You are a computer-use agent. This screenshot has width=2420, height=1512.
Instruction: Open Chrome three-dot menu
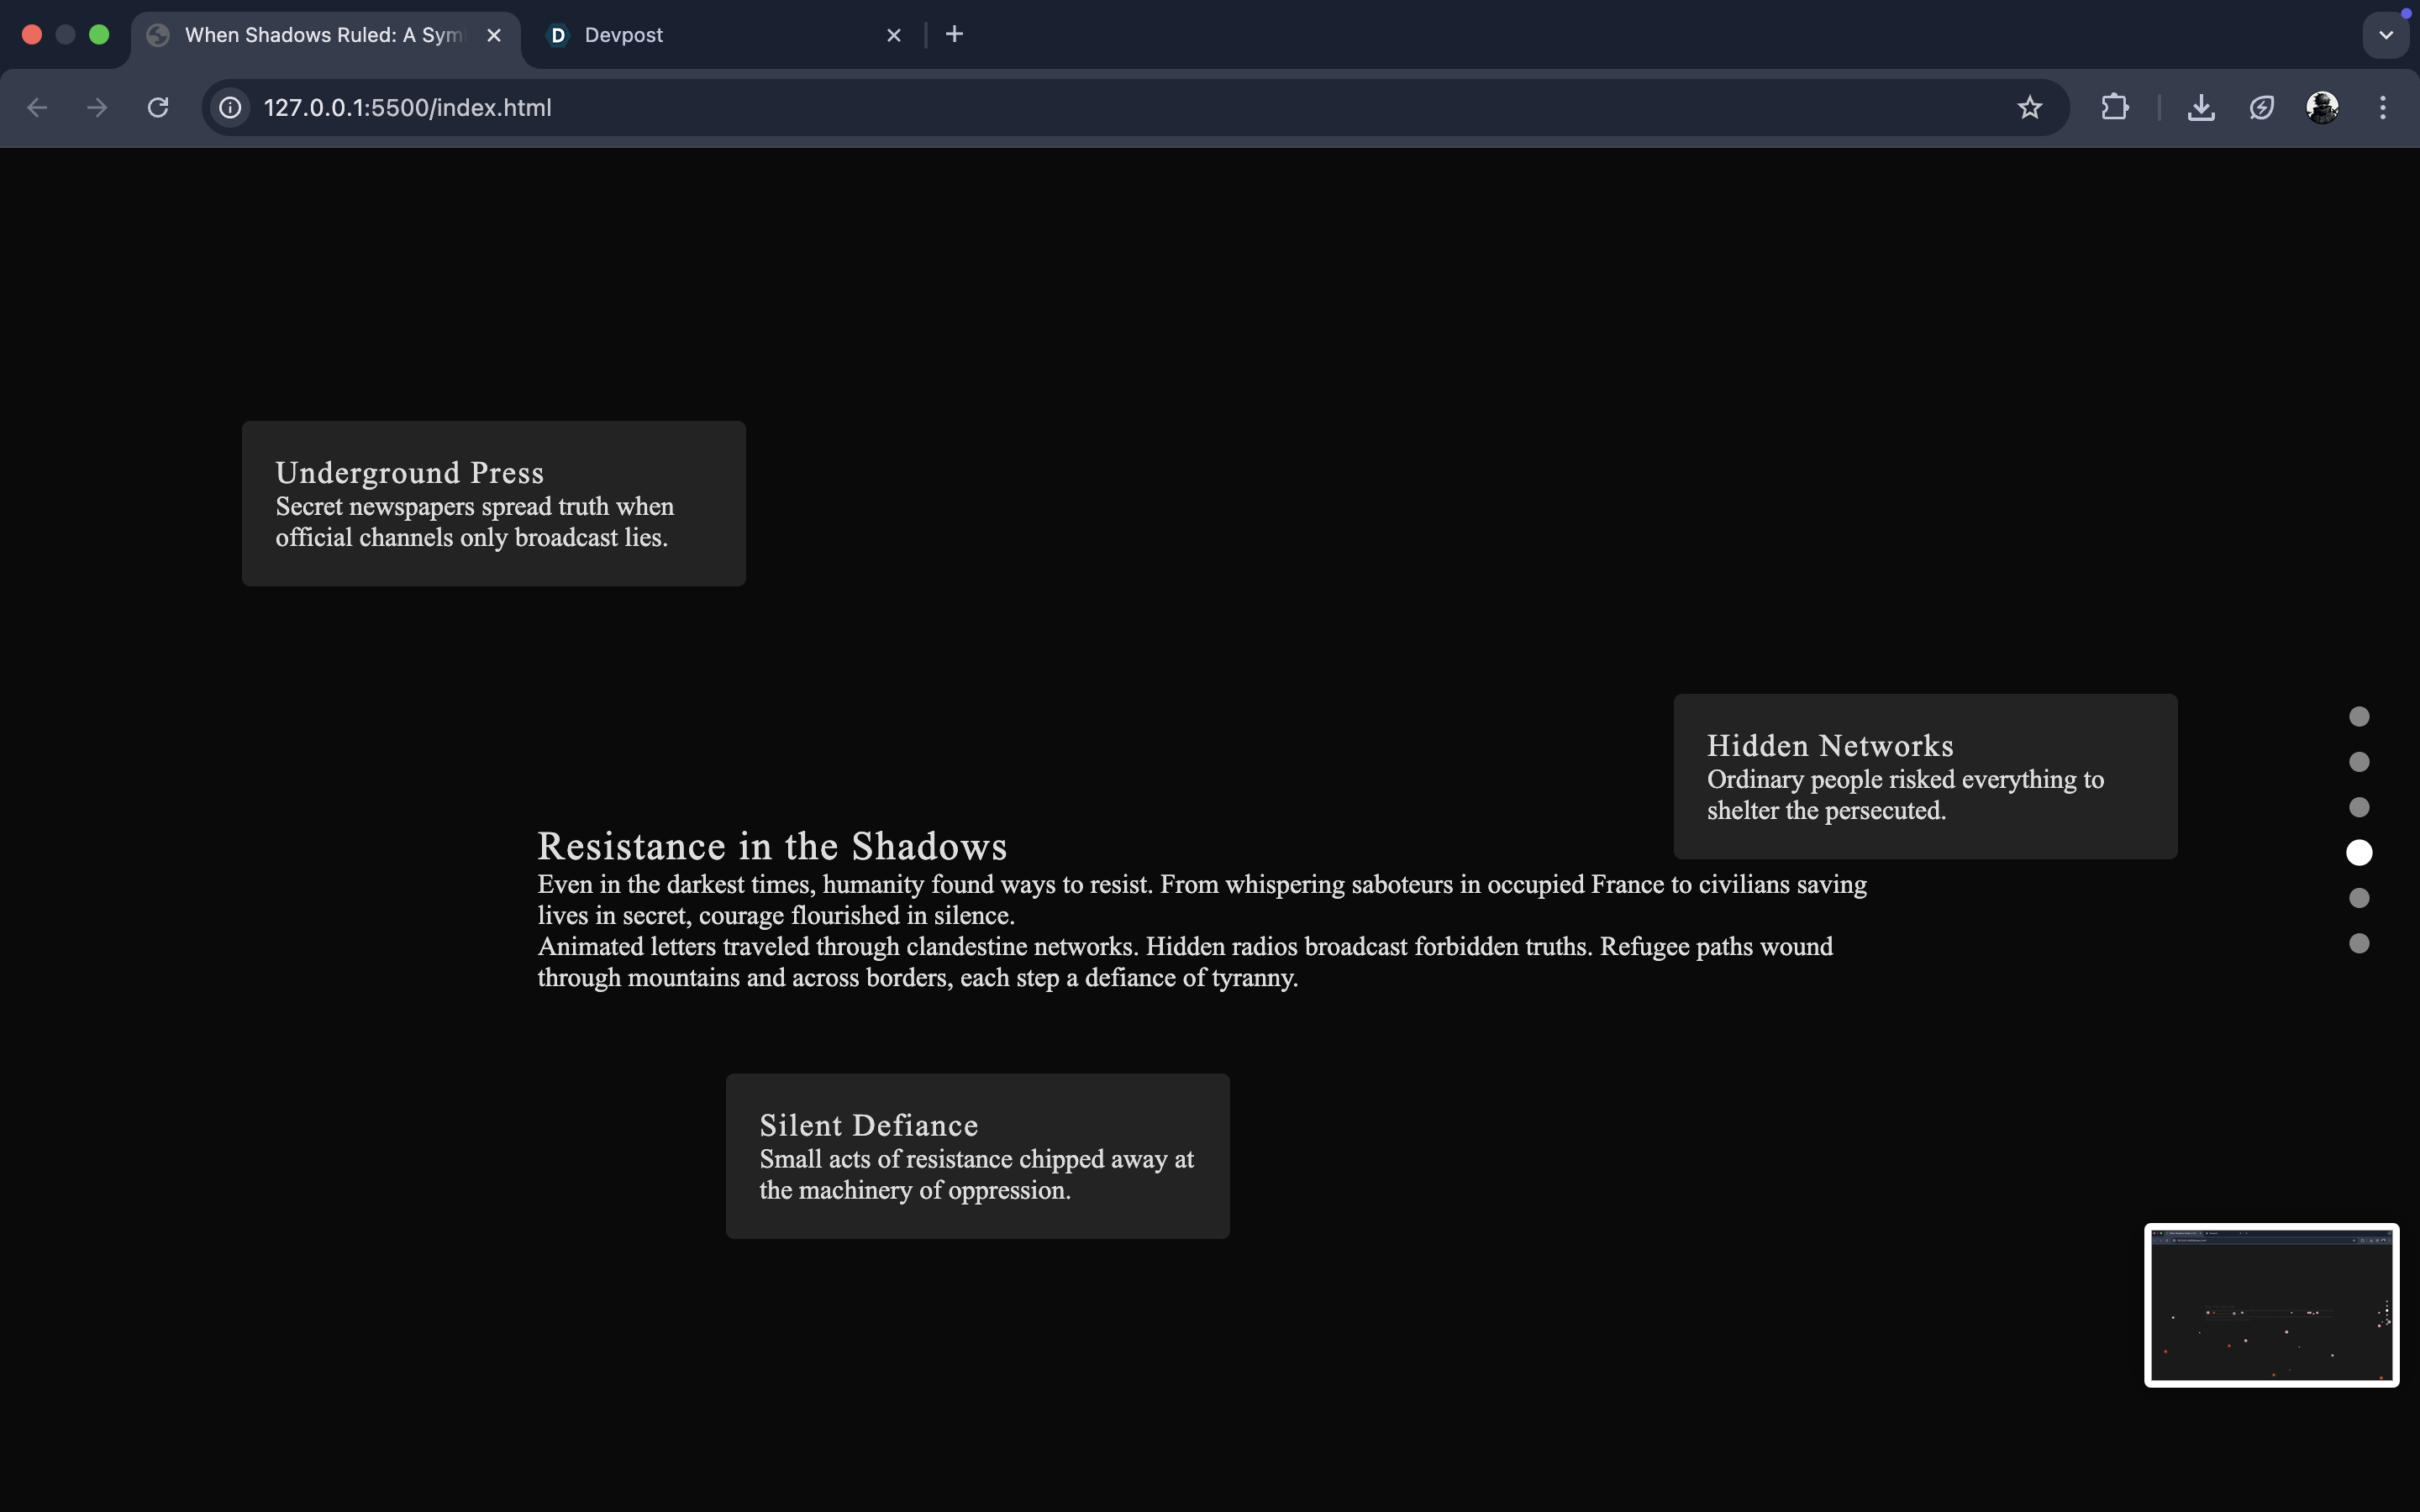coord(2383,108)
